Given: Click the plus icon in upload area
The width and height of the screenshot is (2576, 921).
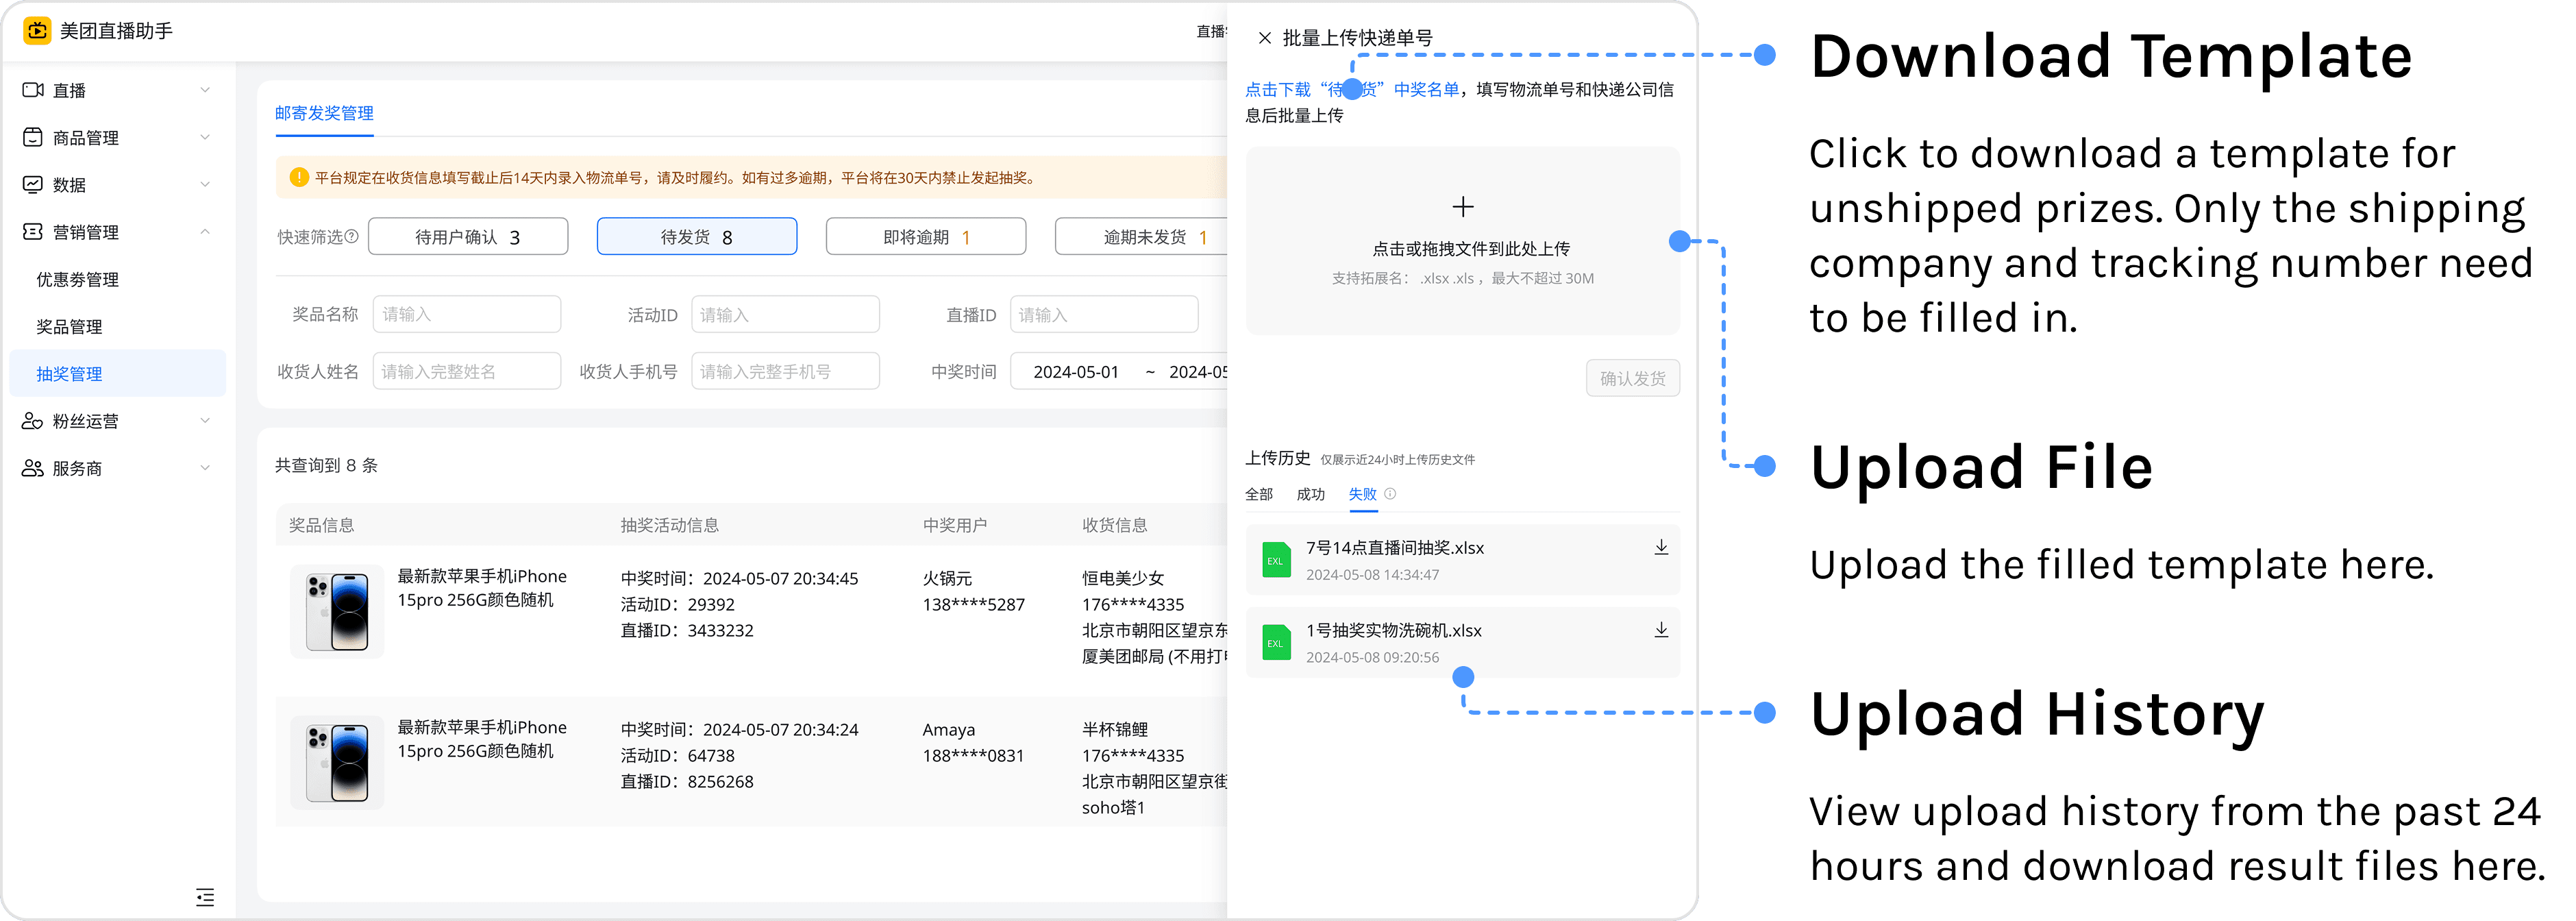Looking at the screenshot, I should (x=1462, y=207).
